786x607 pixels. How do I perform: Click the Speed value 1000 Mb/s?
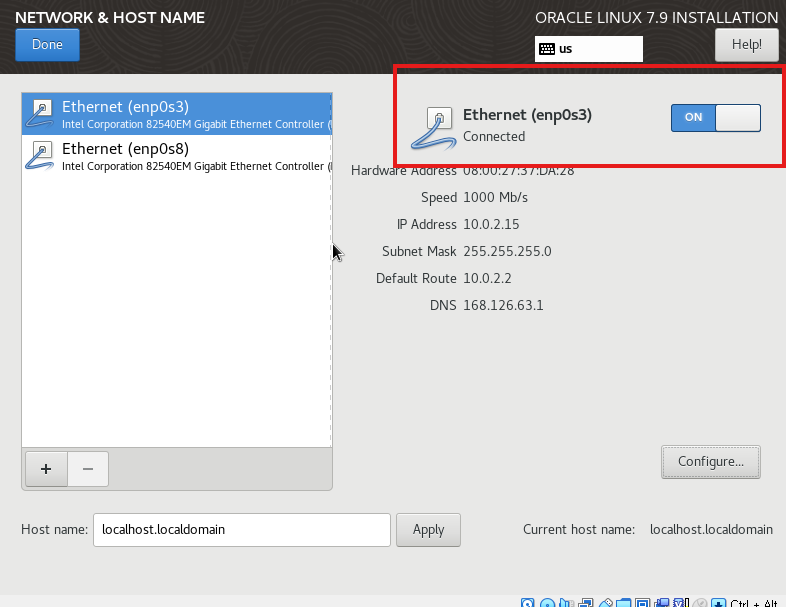click(495, 197)
